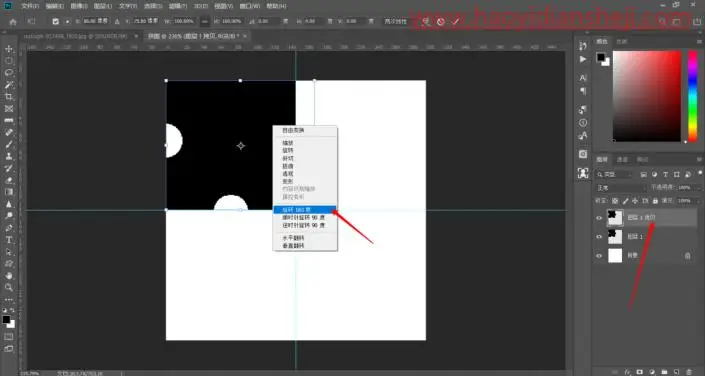Open the File menu
This screenshot has height=376, width=705.
tap(30, 6)
